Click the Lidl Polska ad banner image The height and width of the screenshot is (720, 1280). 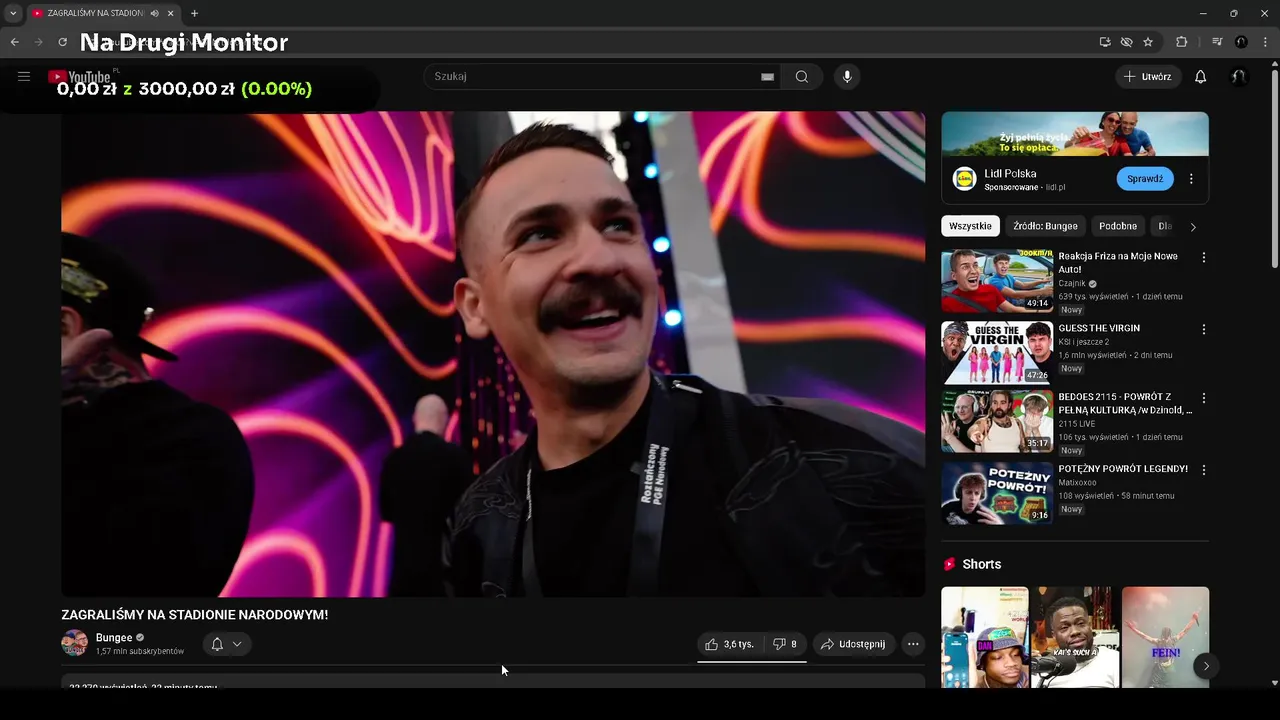(1075, 133)
